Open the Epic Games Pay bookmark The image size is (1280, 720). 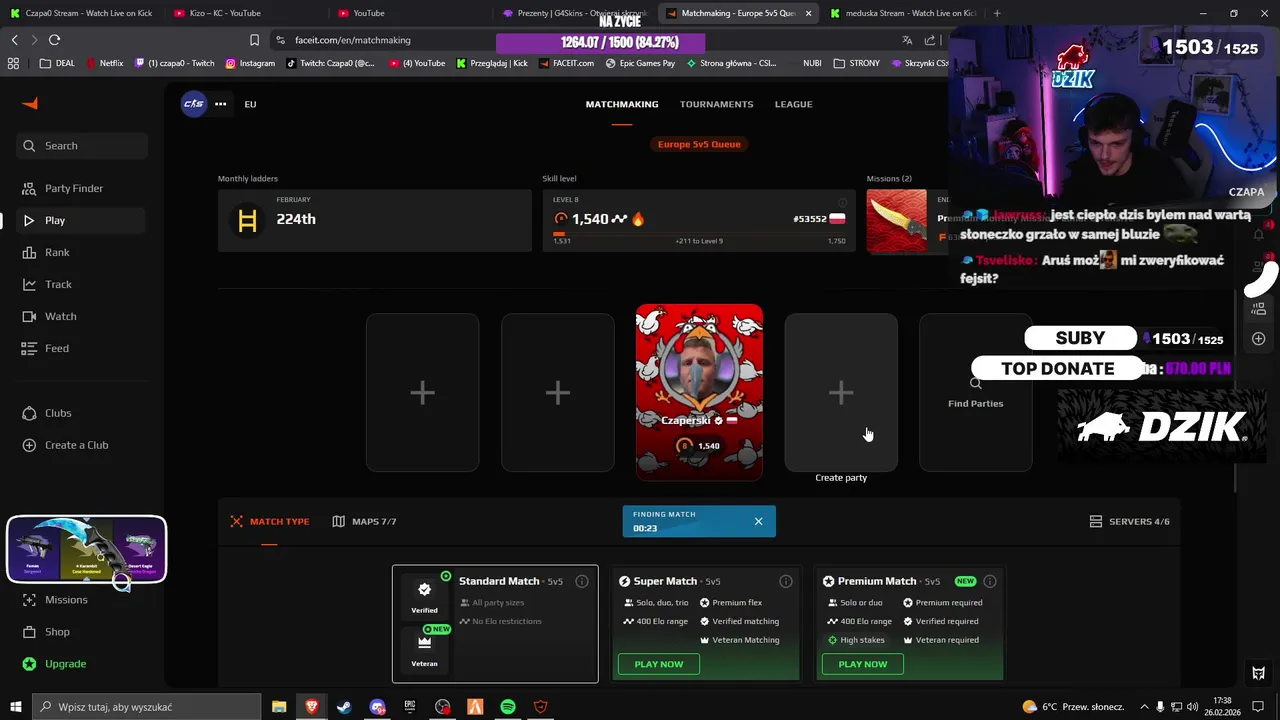click(640, 63)
